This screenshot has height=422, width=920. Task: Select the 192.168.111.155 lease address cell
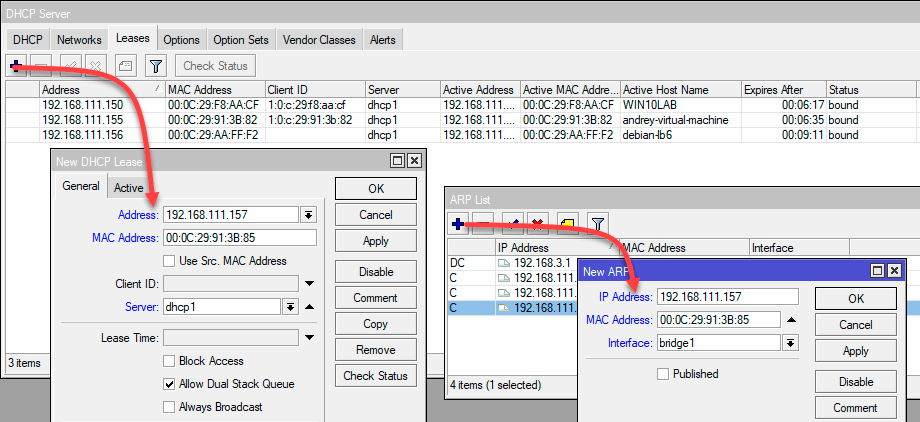pos(103,120)
